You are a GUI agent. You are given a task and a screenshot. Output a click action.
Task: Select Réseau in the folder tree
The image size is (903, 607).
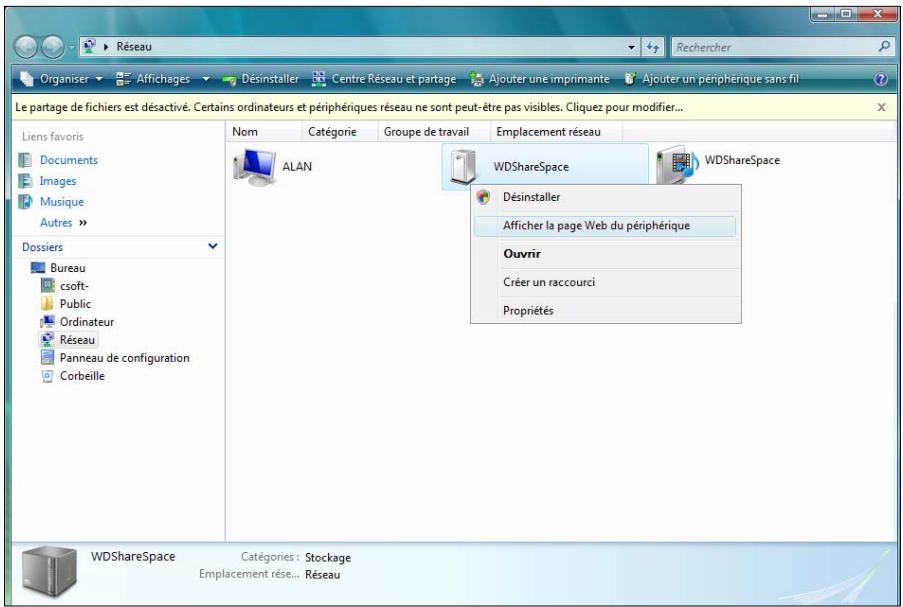coord(77,340)
